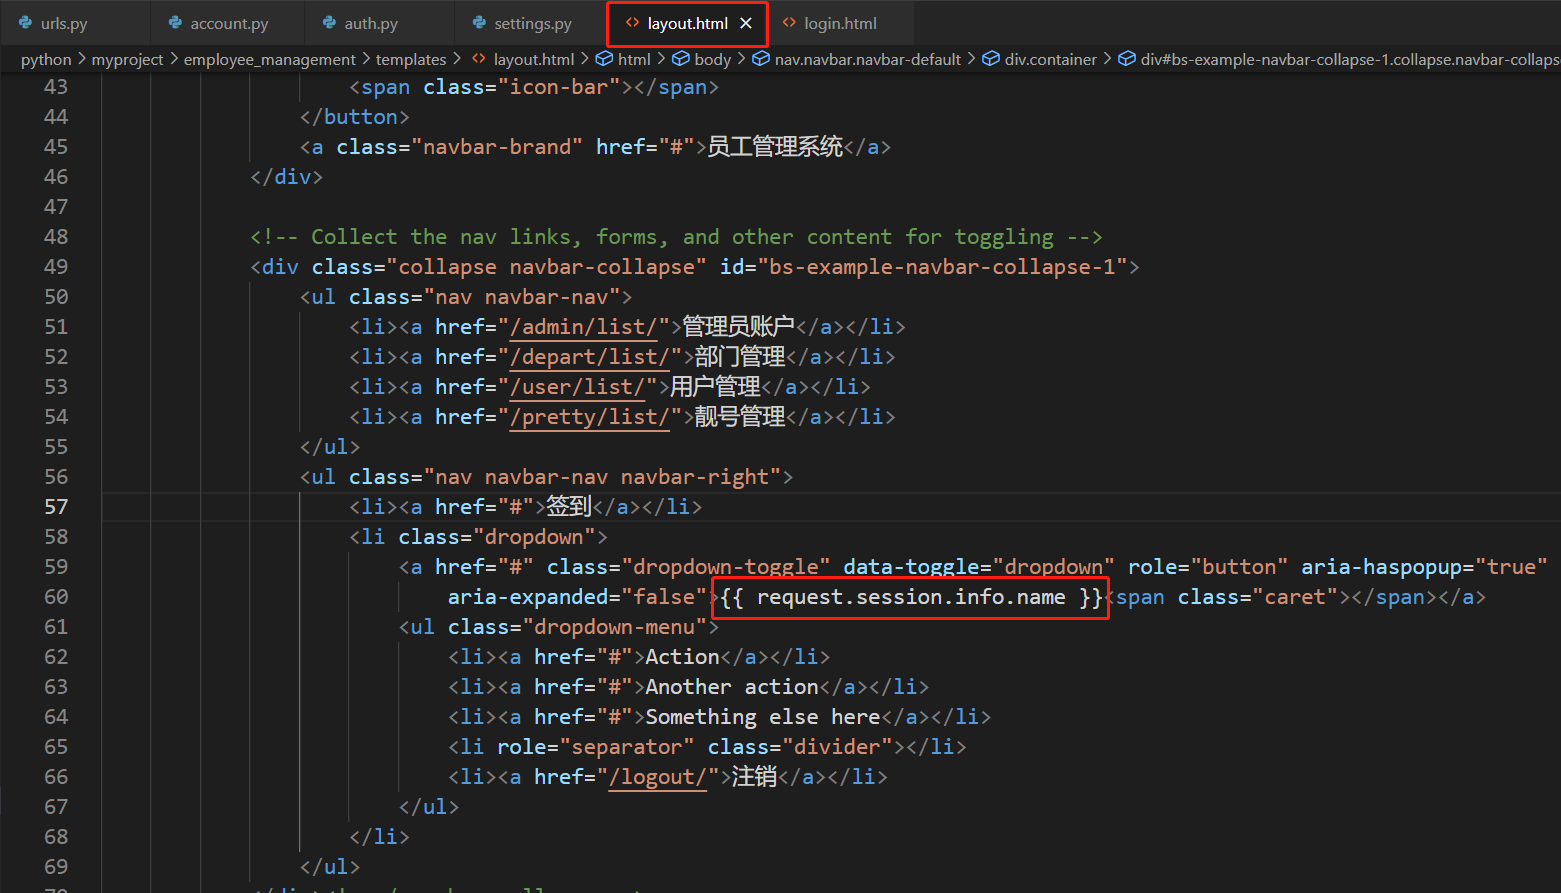Open the /pretty/list/ href link

(589, 417)
